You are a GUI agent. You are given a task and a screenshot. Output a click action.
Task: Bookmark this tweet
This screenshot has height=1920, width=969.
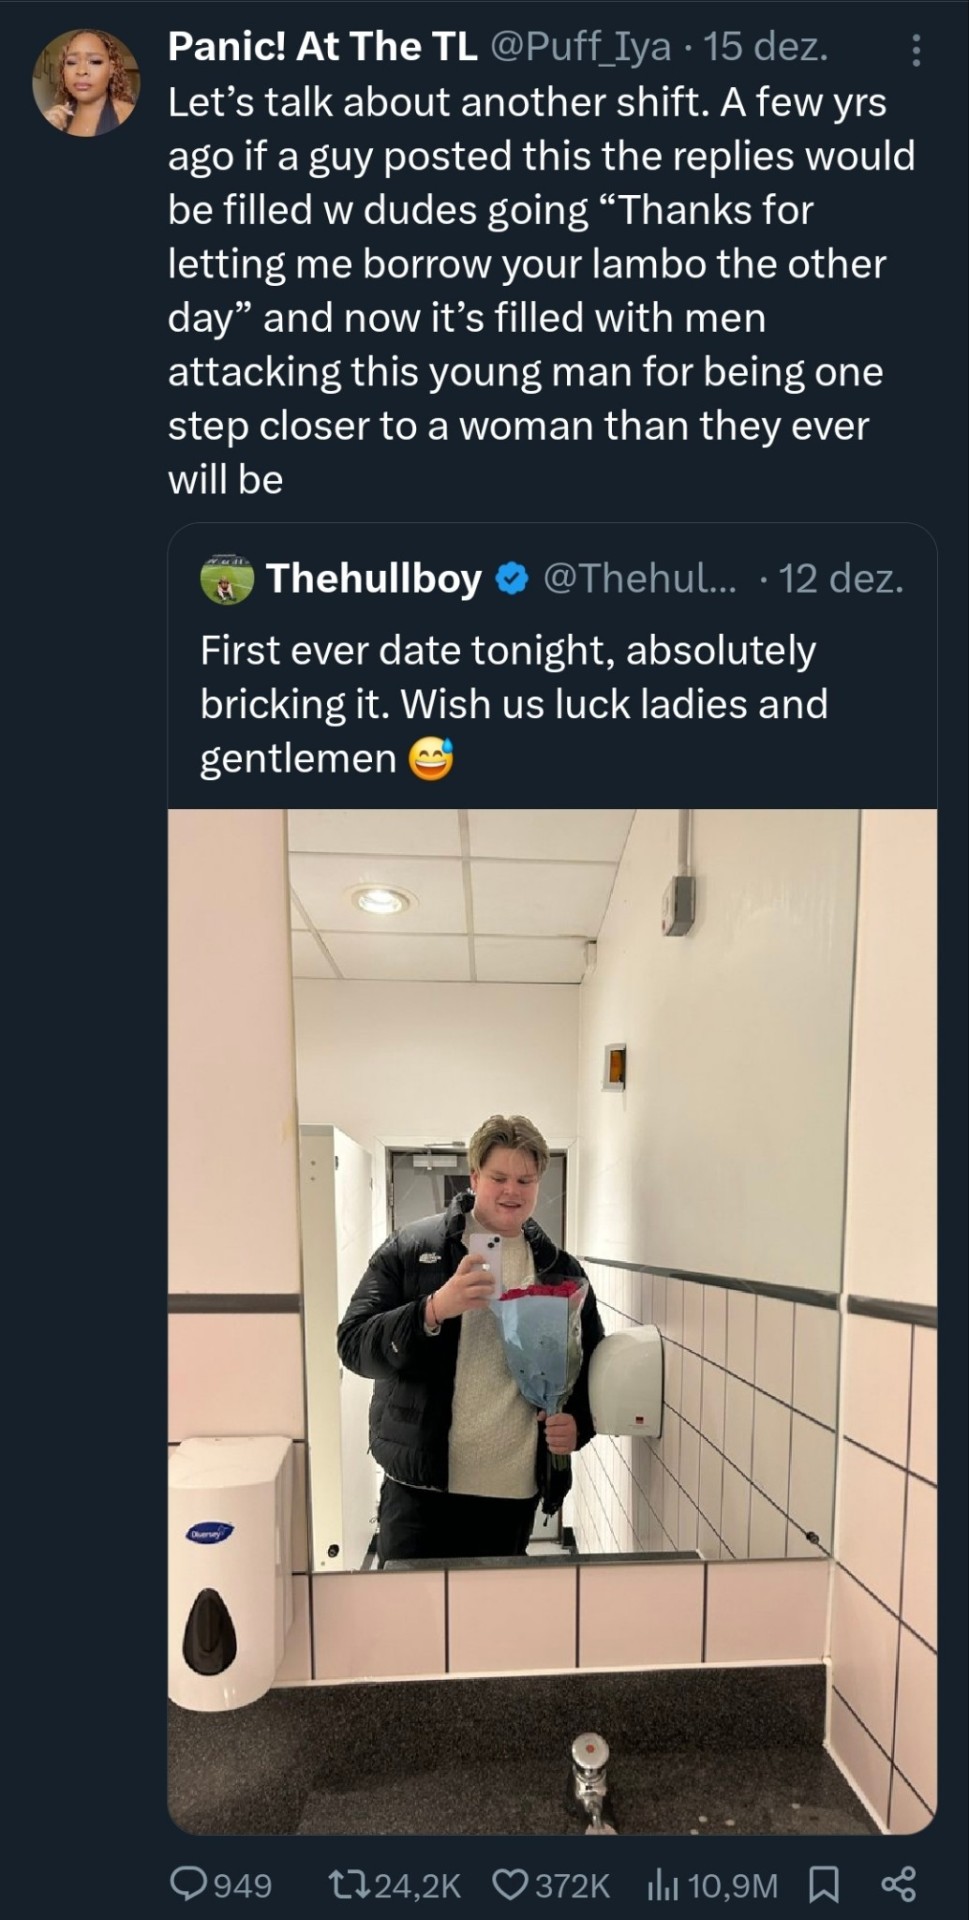(x=822, y=1884)
